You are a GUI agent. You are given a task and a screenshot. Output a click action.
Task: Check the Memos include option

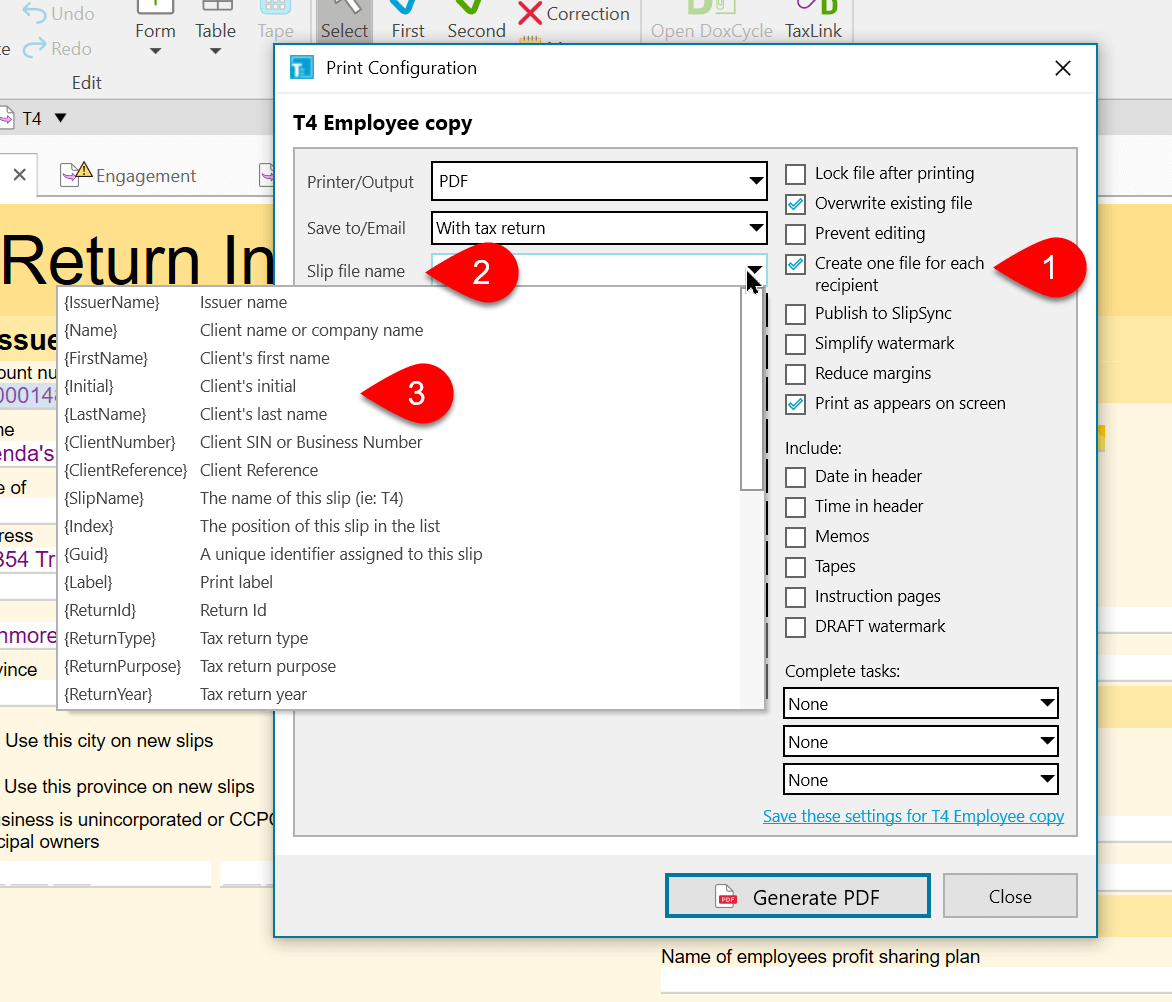click(x=795, y=536)
